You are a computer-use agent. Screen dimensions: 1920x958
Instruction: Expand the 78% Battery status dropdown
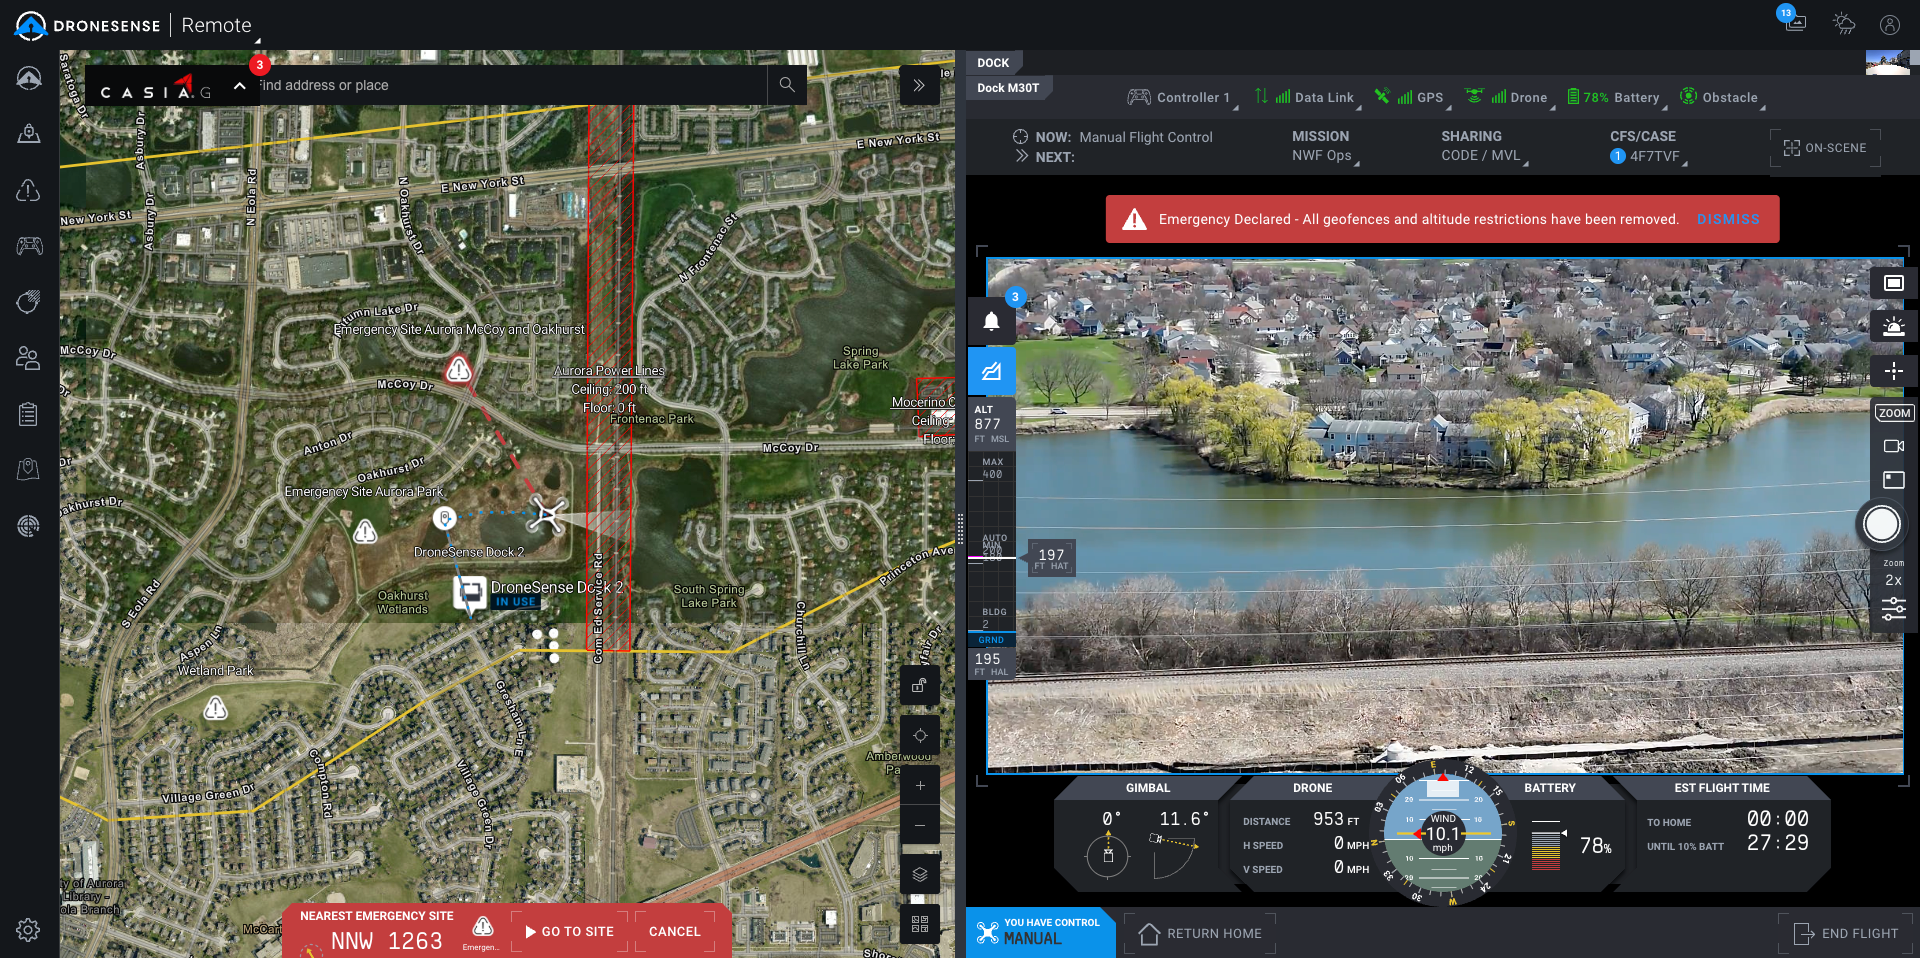click(x=1617, y=98)
